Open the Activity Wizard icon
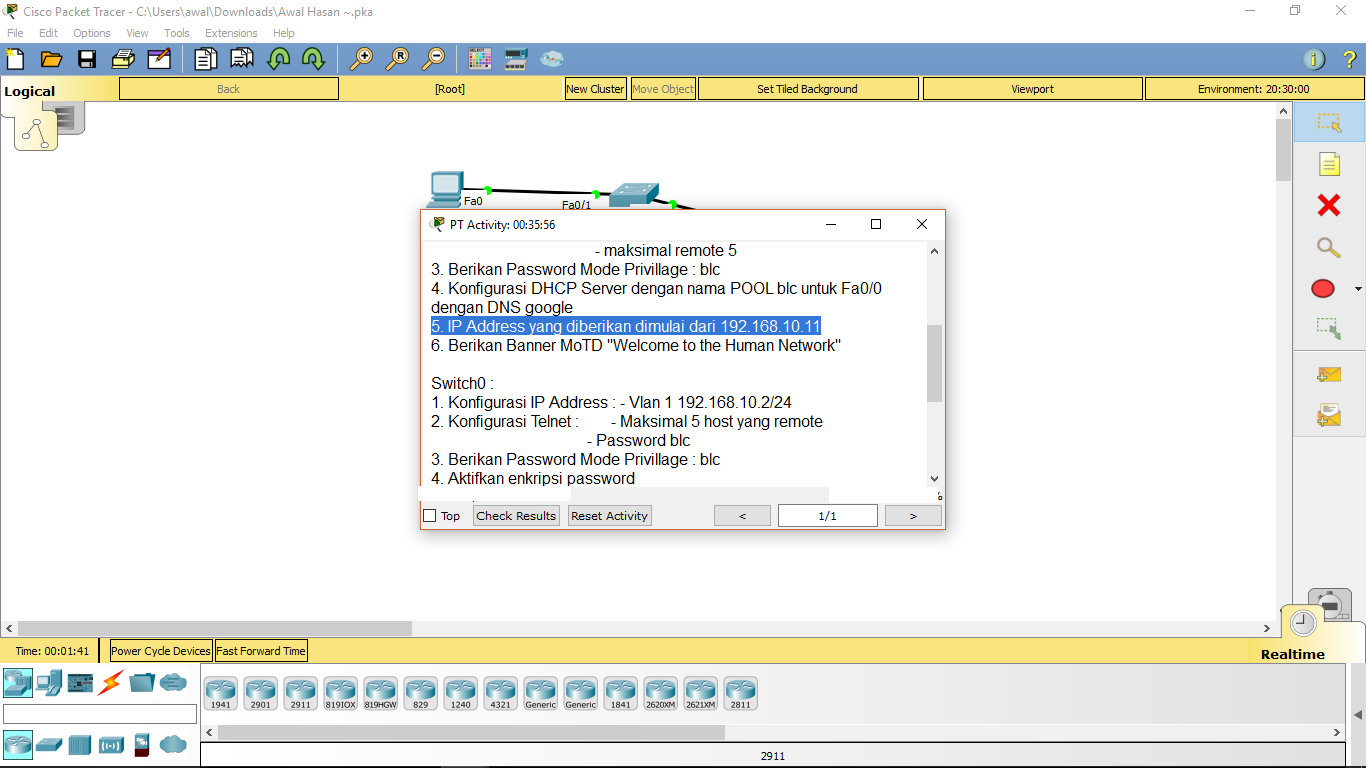This screenshot has width=1366, height=768. tap(159, 59)
